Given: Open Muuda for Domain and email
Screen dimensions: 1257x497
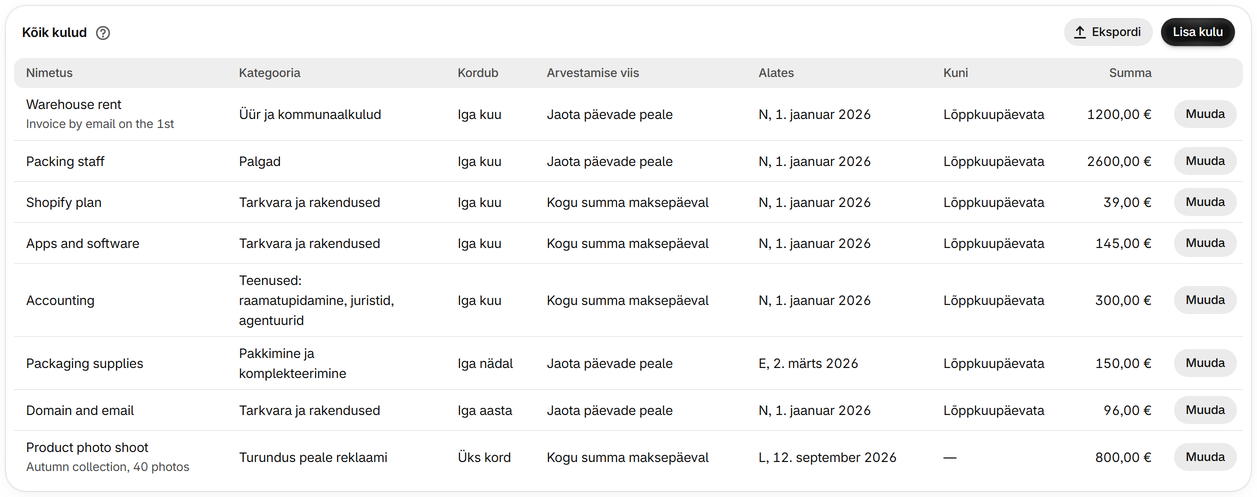Looking at the screenshot, I should tap(1205, 410).
